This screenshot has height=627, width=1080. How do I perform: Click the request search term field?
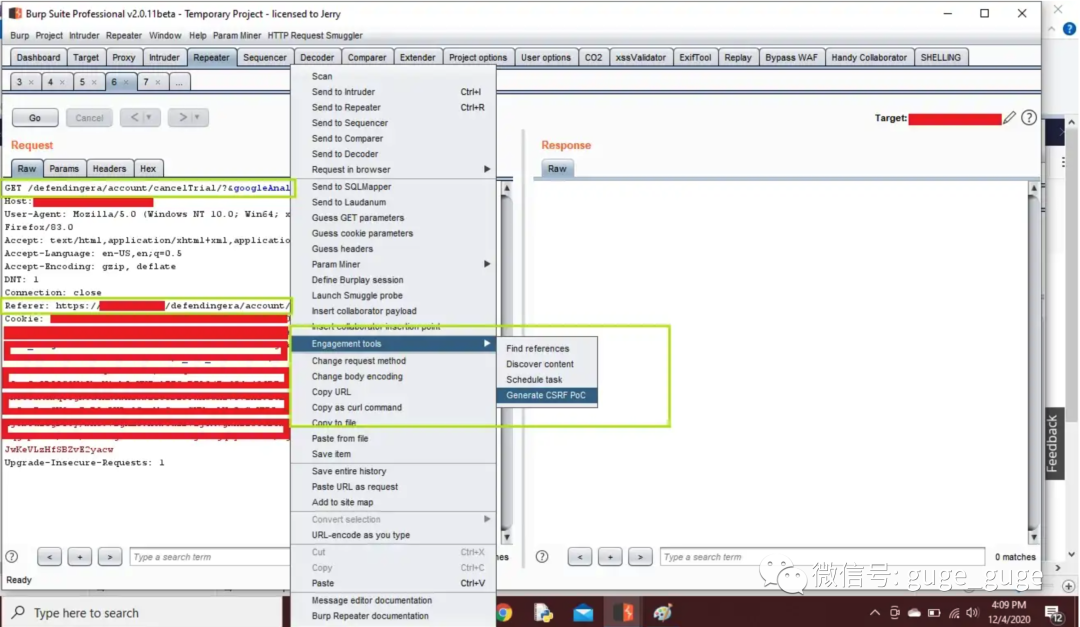coord(209,557)
